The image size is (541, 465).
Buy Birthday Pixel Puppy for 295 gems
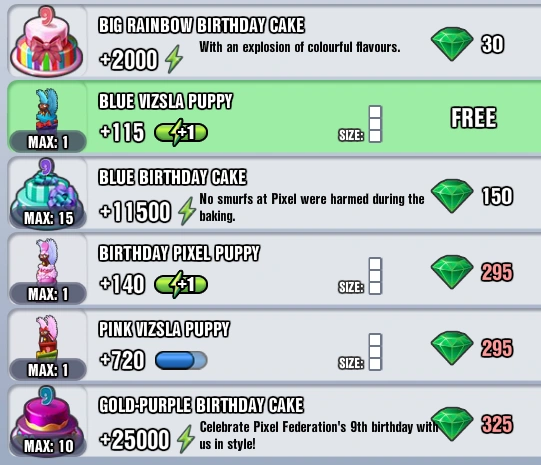point(472,272)
